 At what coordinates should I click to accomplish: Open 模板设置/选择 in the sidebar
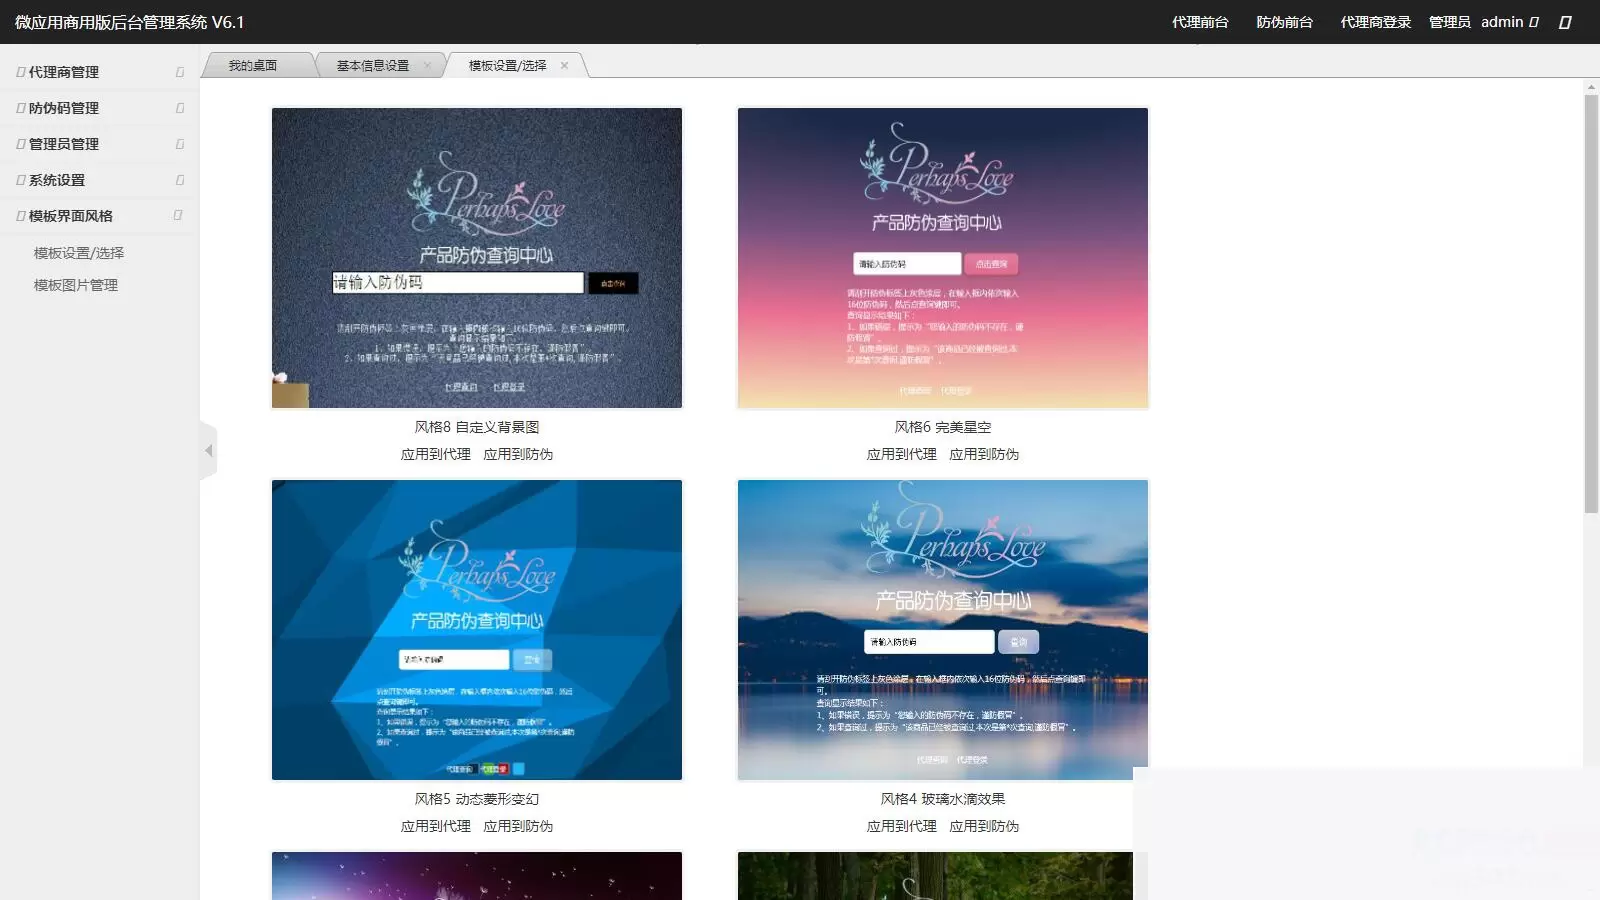[79, 253]
